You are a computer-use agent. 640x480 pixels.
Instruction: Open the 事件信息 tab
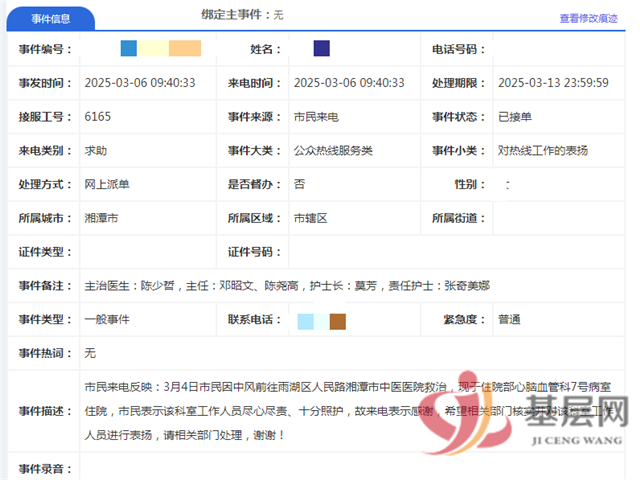(51, 19)
